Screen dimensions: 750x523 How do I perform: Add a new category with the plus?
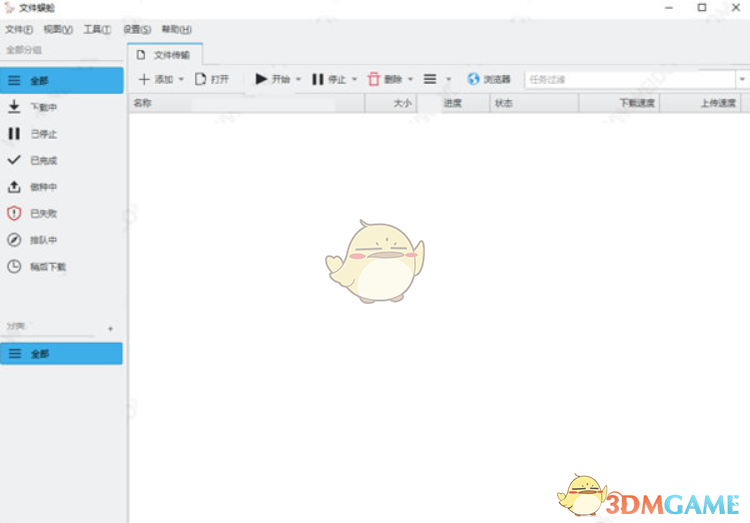click(x=110, y=329)
